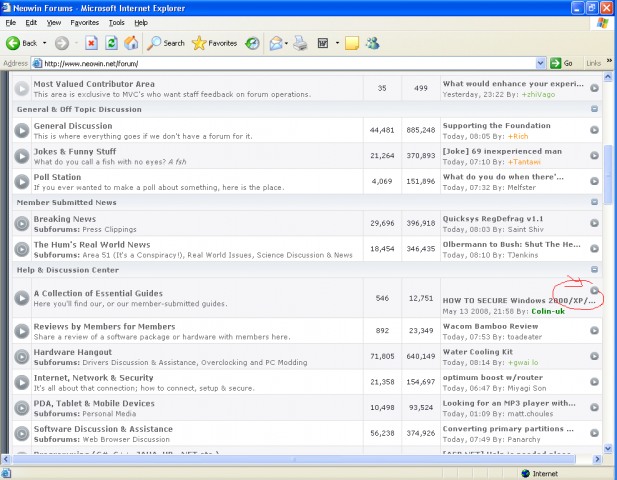Open the Favorites menu in the menu bar
The width and height of the screenshot is (617, 480).
coord(84,21)
